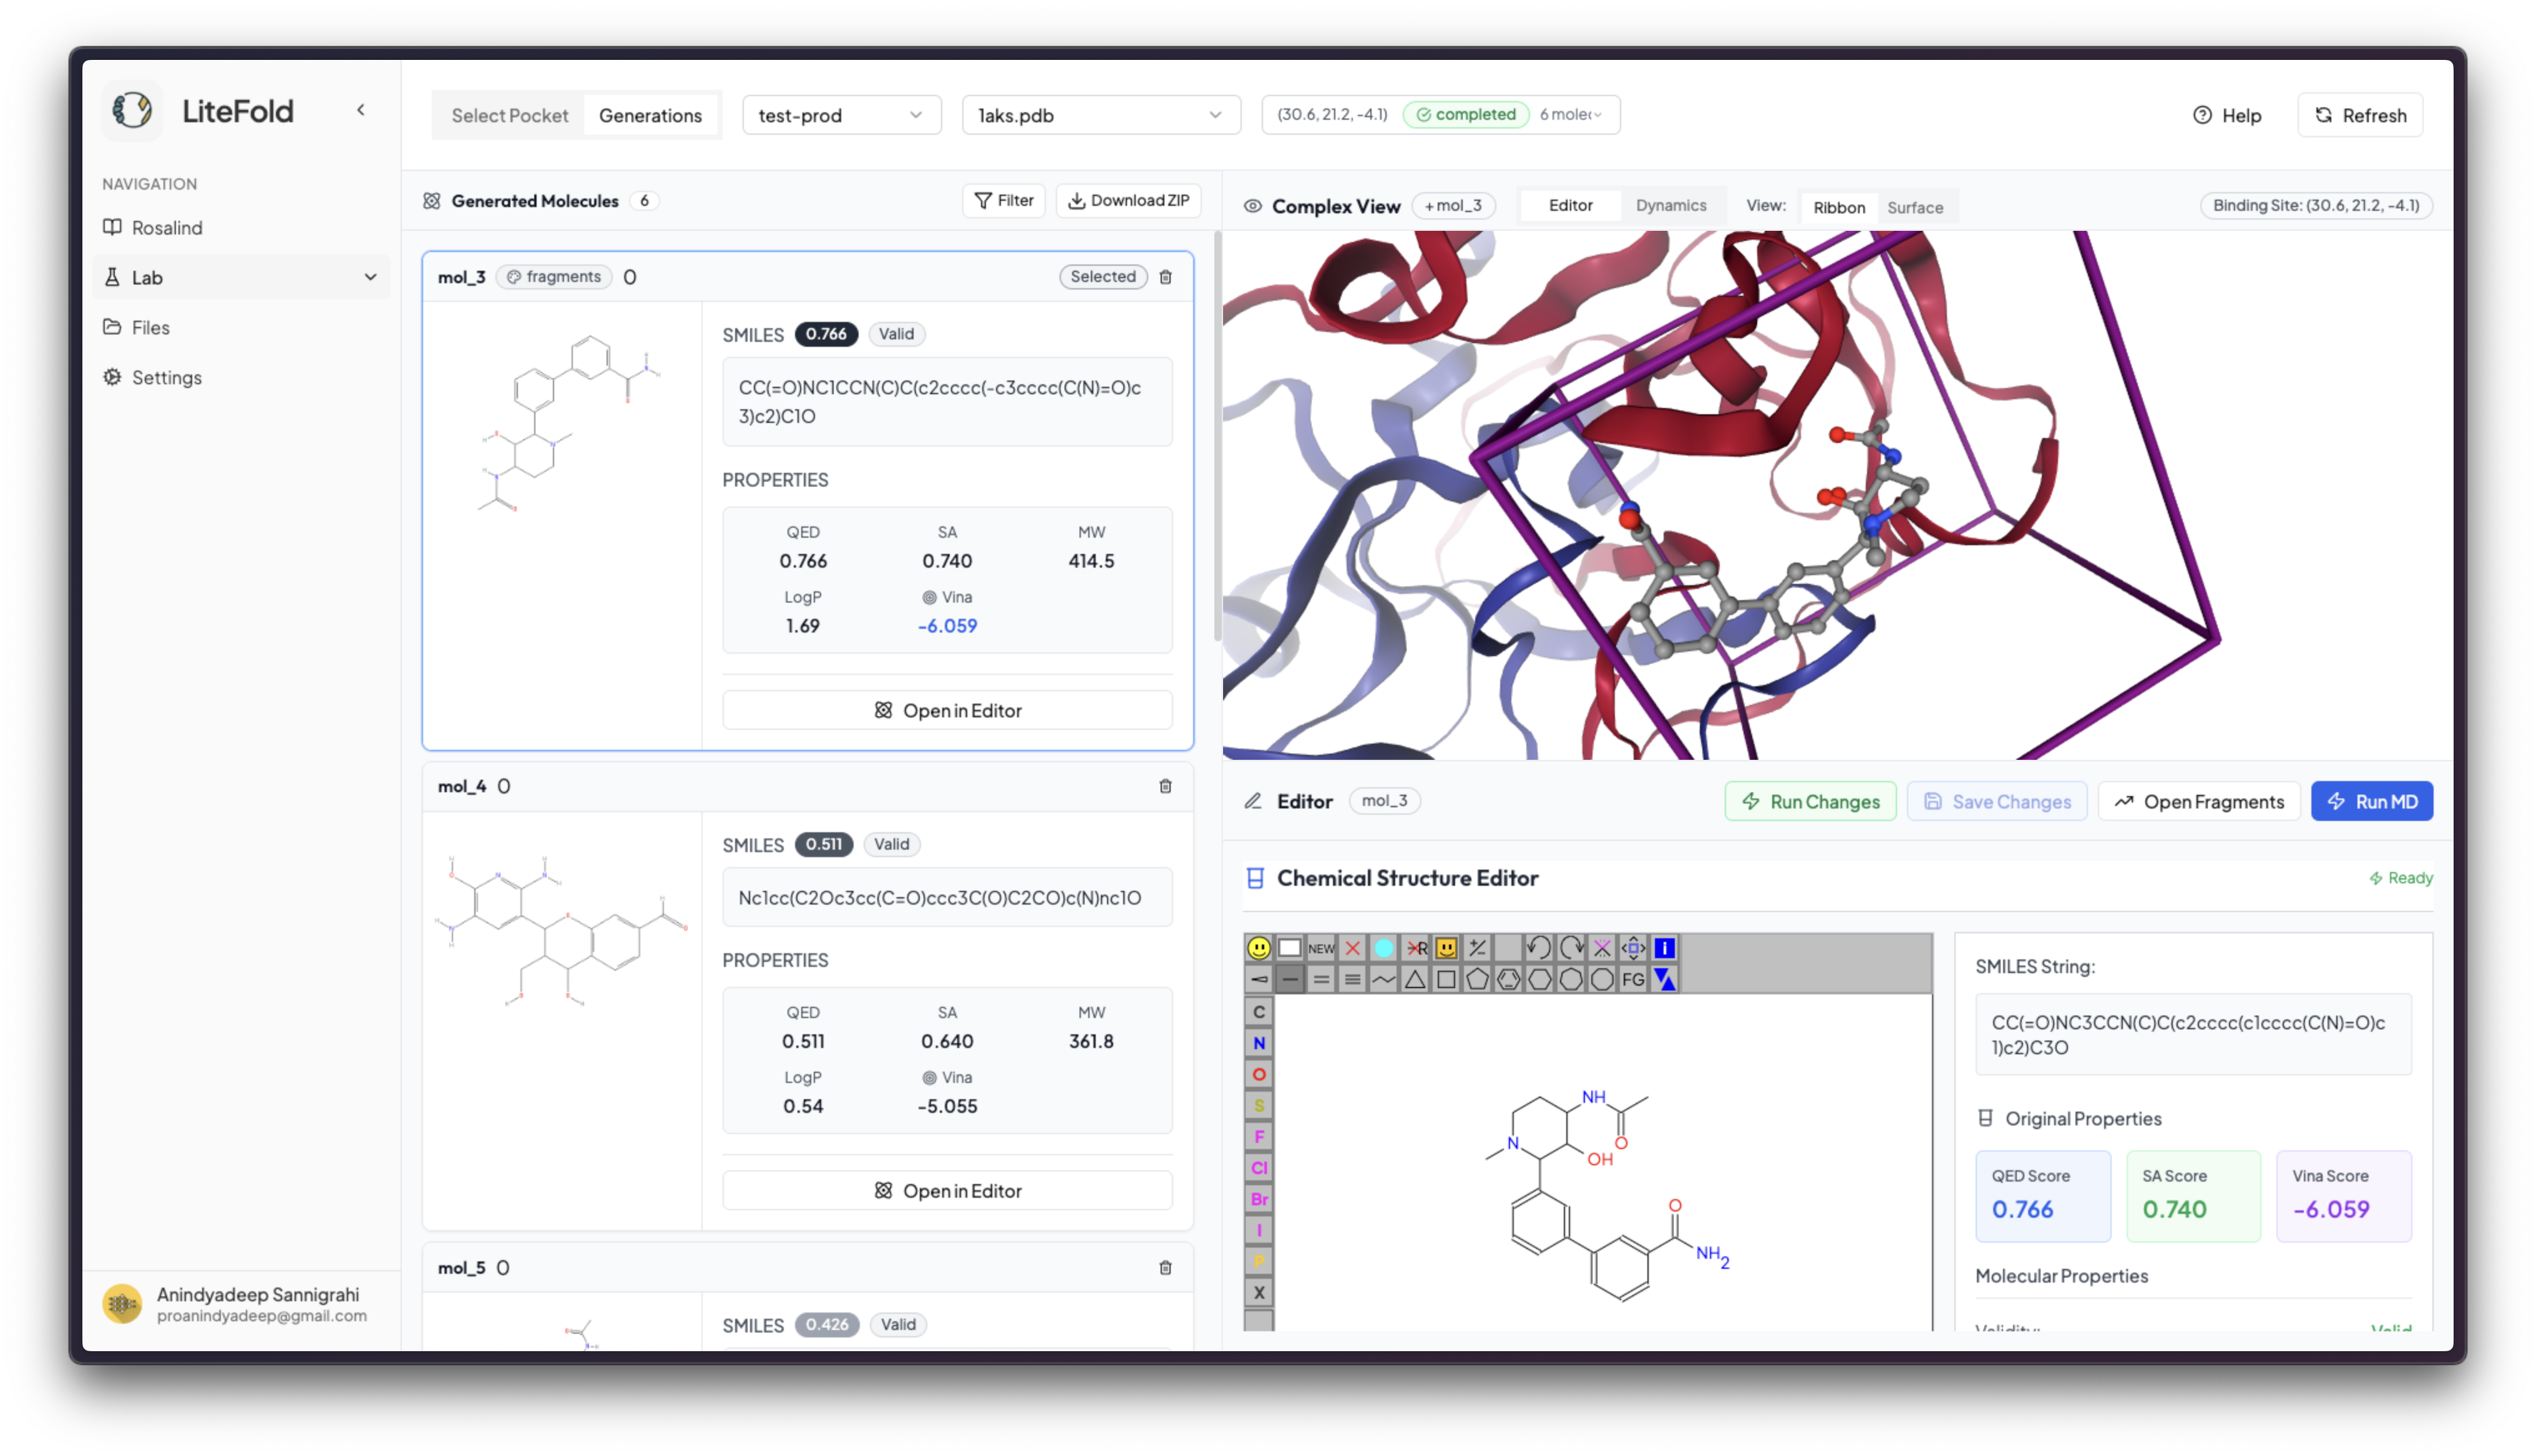Select the red X delete tool

1353,948
